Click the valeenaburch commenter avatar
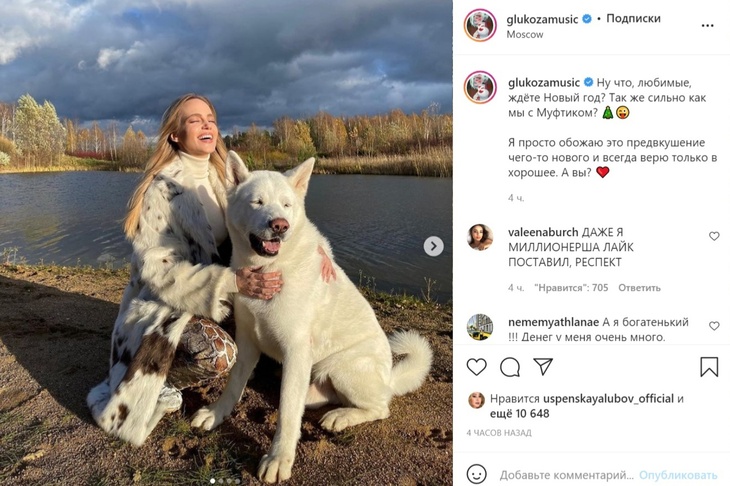The width and height of the screenshot is (730, 486). coord(480,237)
